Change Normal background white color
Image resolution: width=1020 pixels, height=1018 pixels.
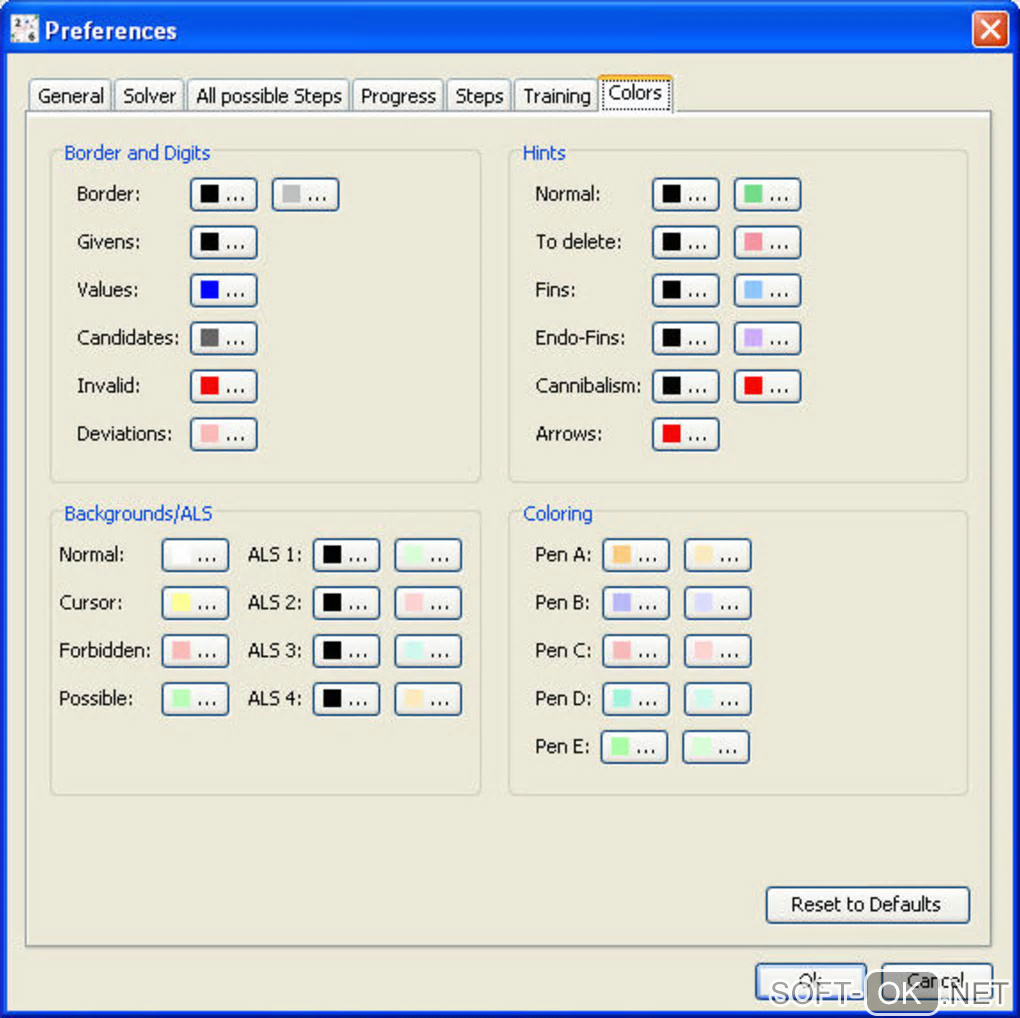[x=195, y=556]
